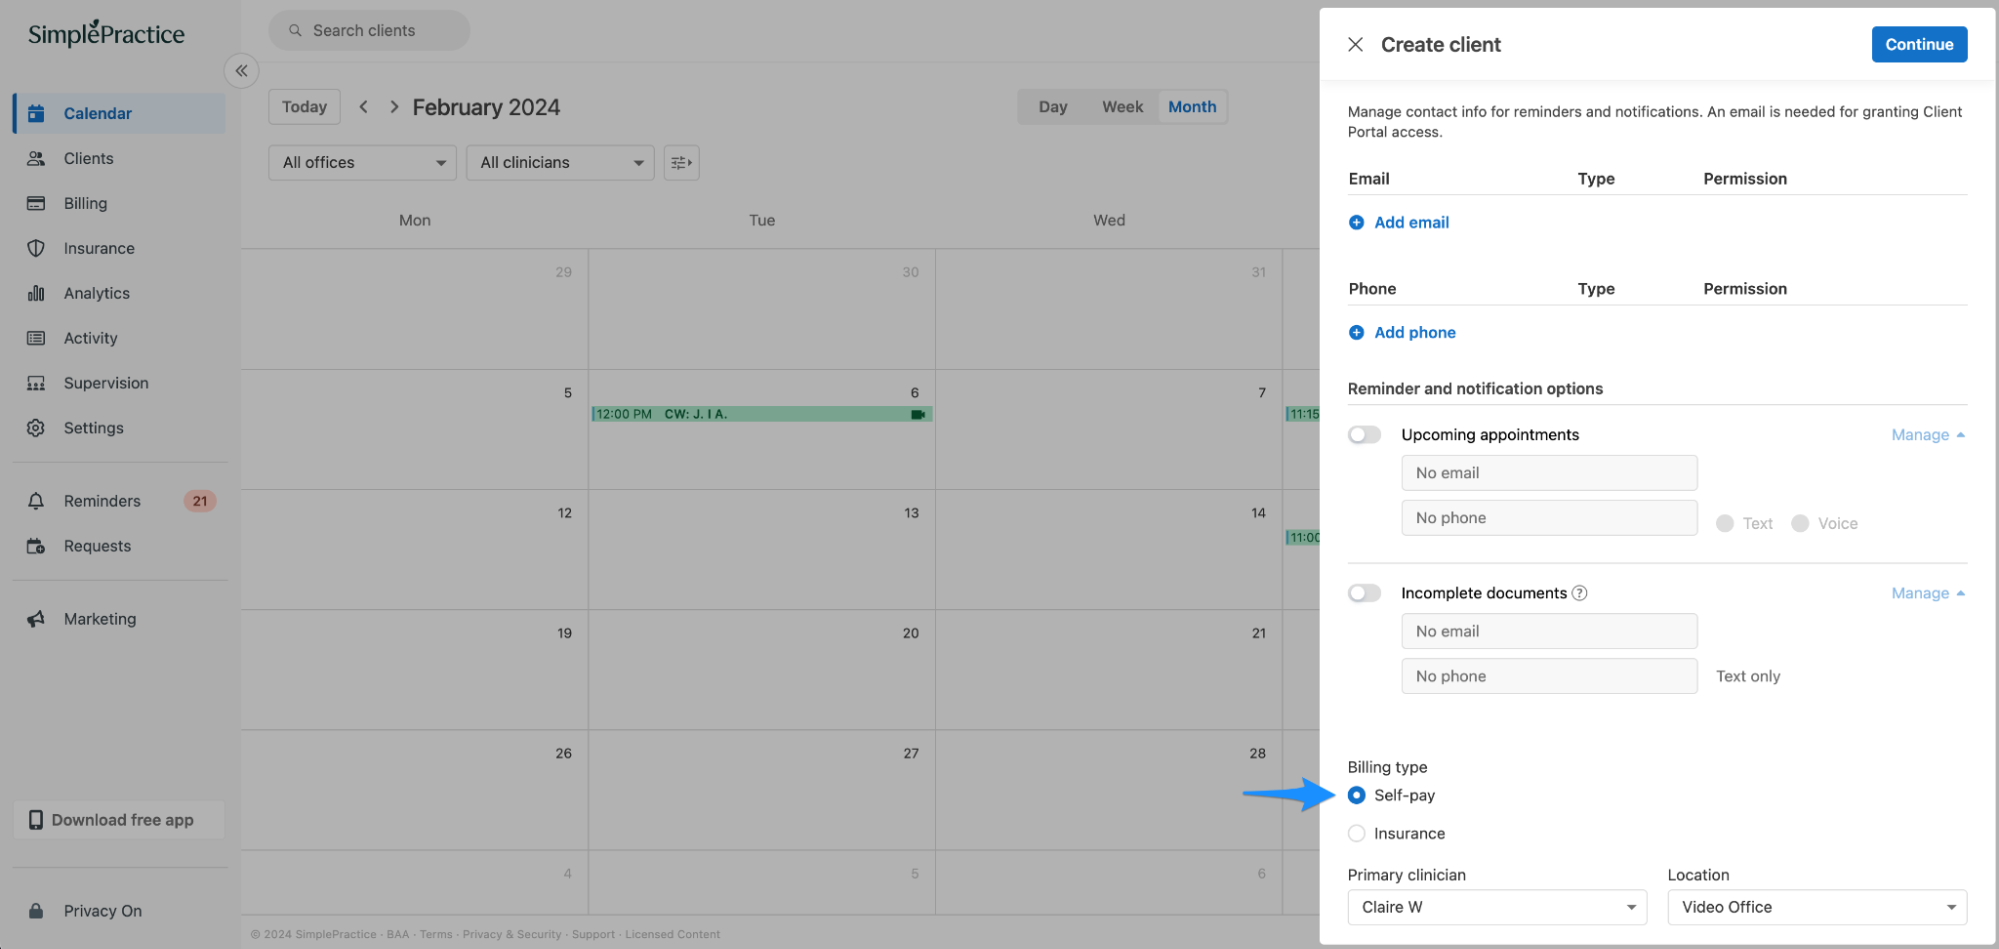
Task: Click Add phone link
Action: click(x=1415, y=332)
